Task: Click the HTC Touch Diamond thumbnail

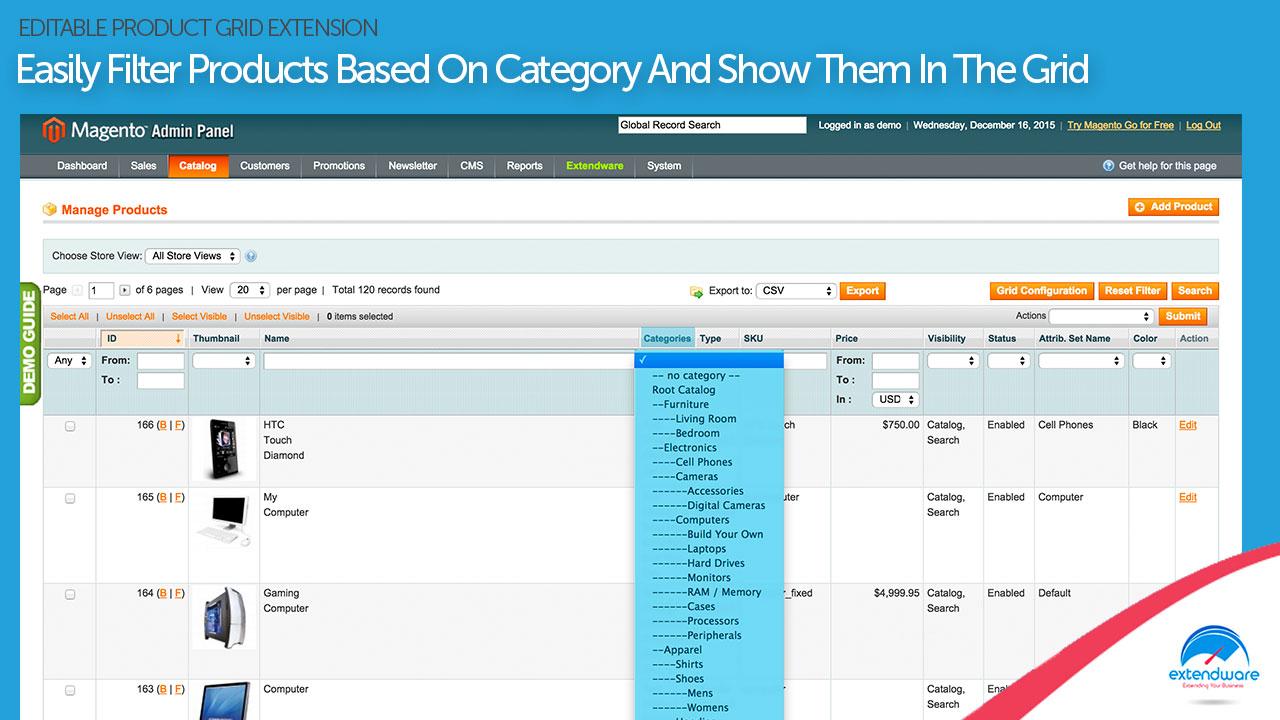Action: click(222, 450)
